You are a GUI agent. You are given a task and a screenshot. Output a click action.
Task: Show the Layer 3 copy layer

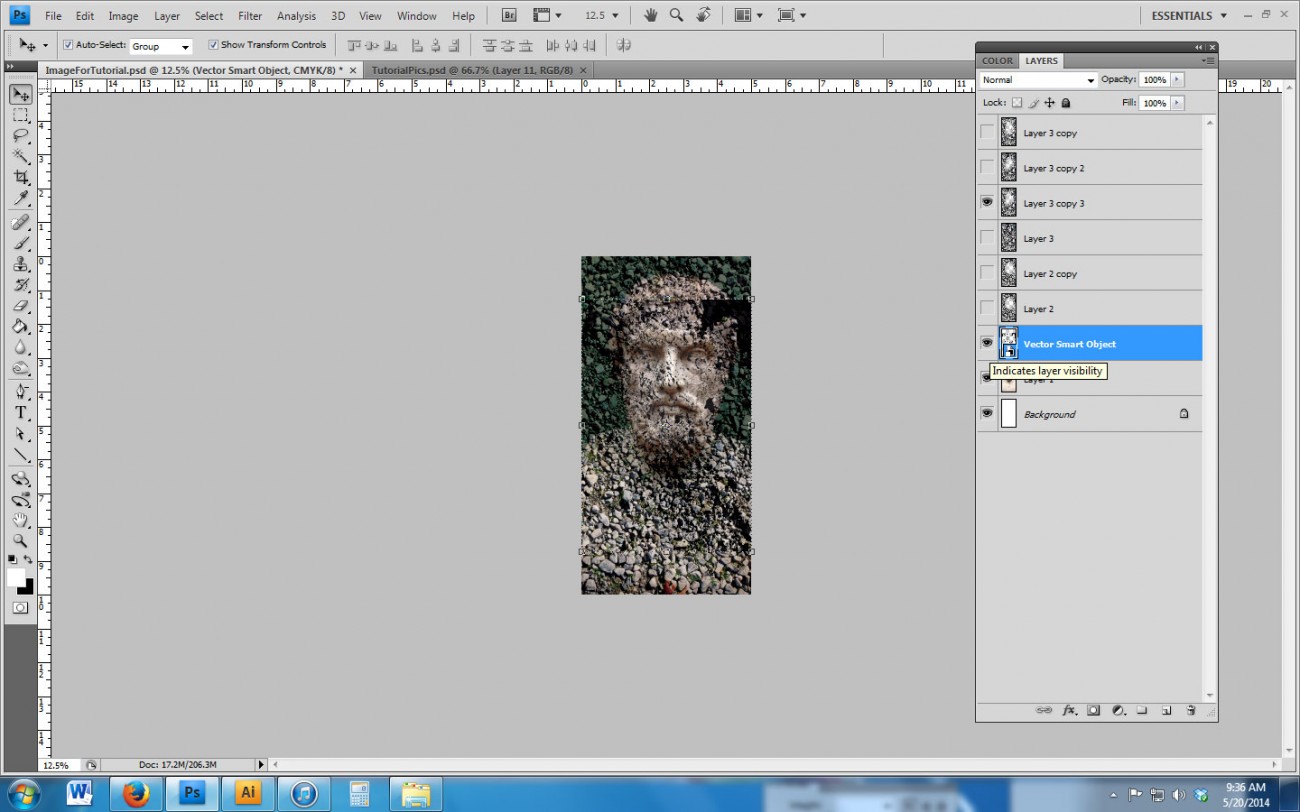(987, 132)
